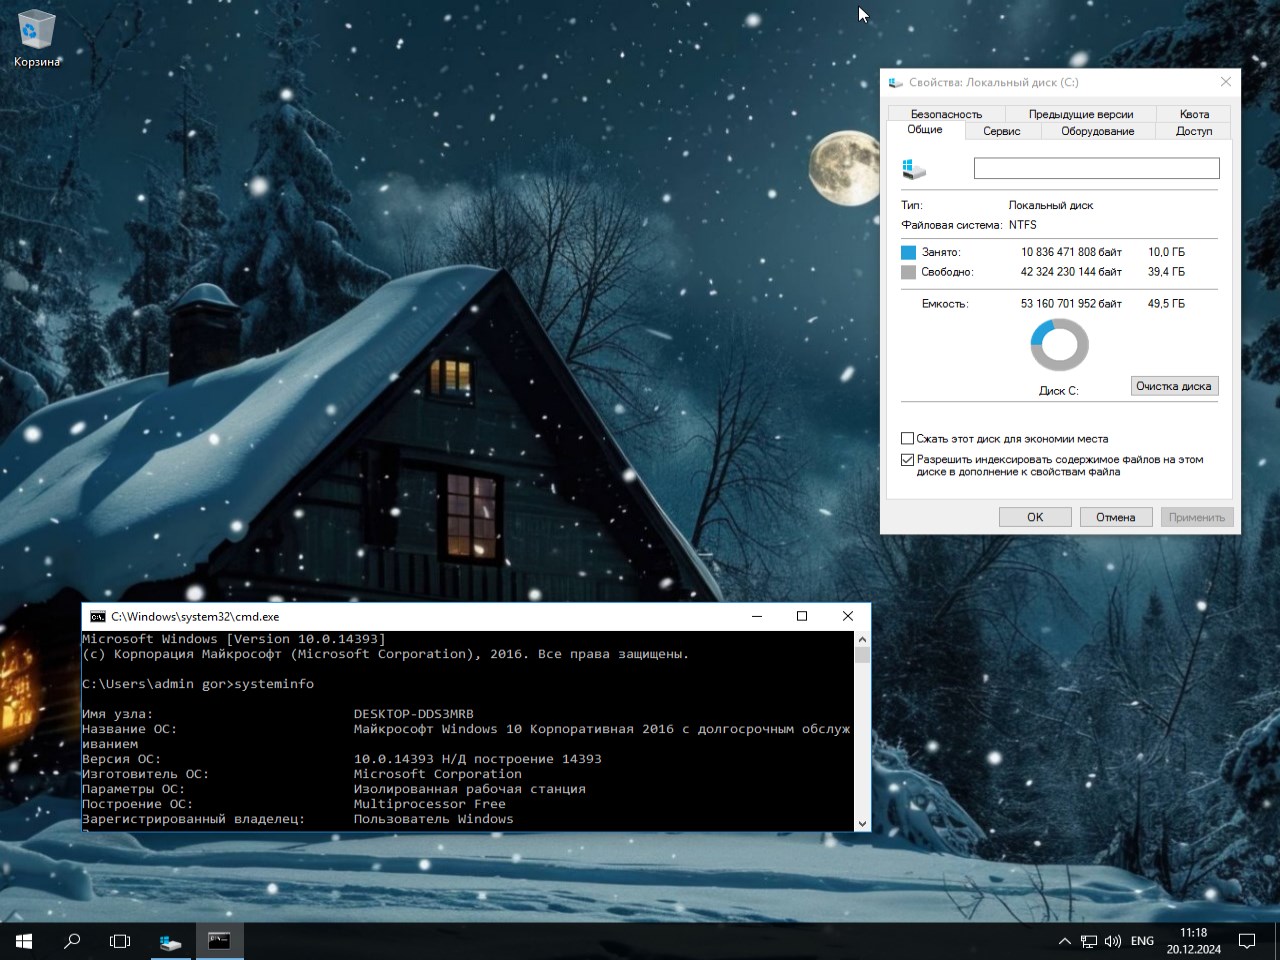The height and width of the screenshot is (960, 1280).
Task: Click the Отмена button
Action: (x=1116, y=517)
